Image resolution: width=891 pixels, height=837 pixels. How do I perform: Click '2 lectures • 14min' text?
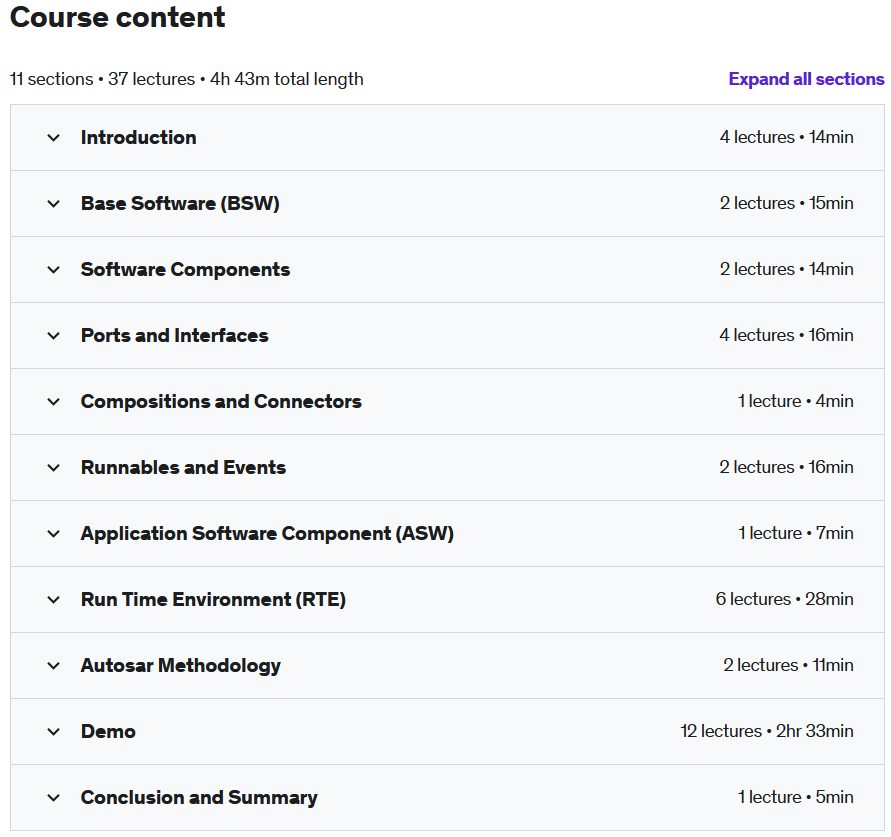pyautogui.click(x=786, y=269)
